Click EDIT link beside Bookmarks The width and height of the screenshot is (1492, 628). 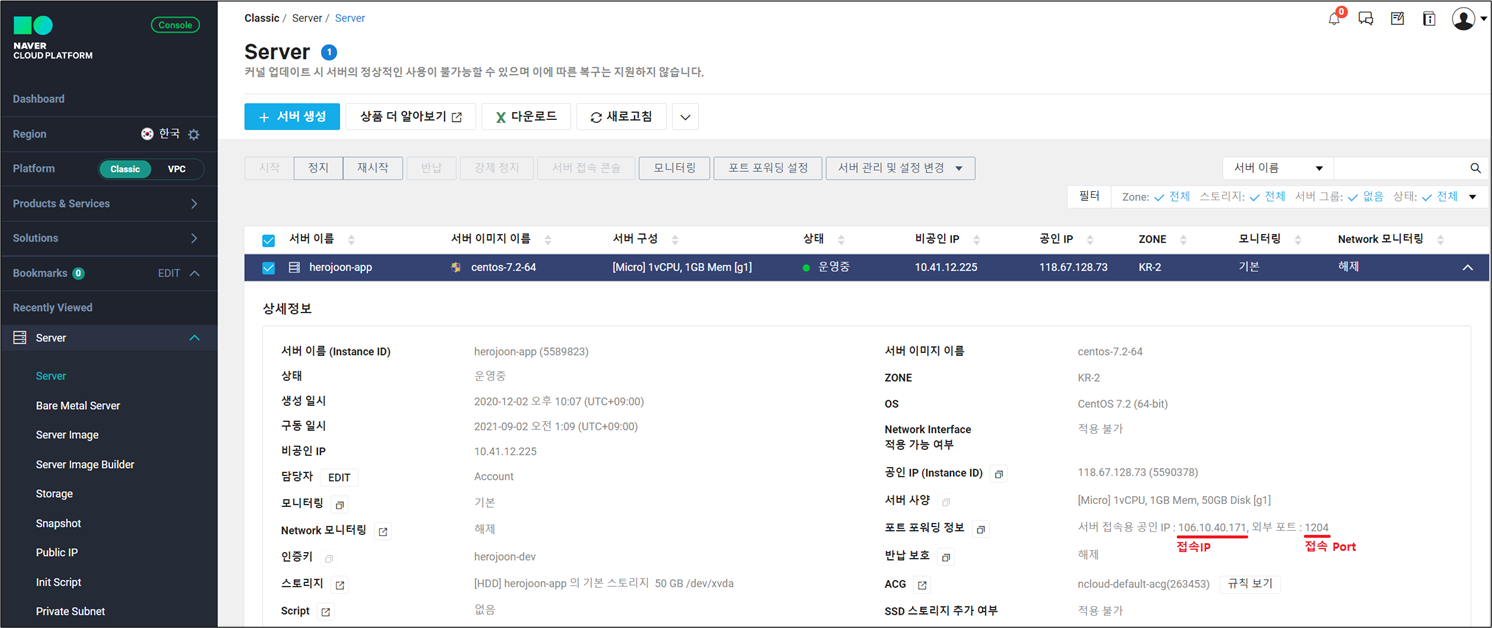[x=169, y=273]
